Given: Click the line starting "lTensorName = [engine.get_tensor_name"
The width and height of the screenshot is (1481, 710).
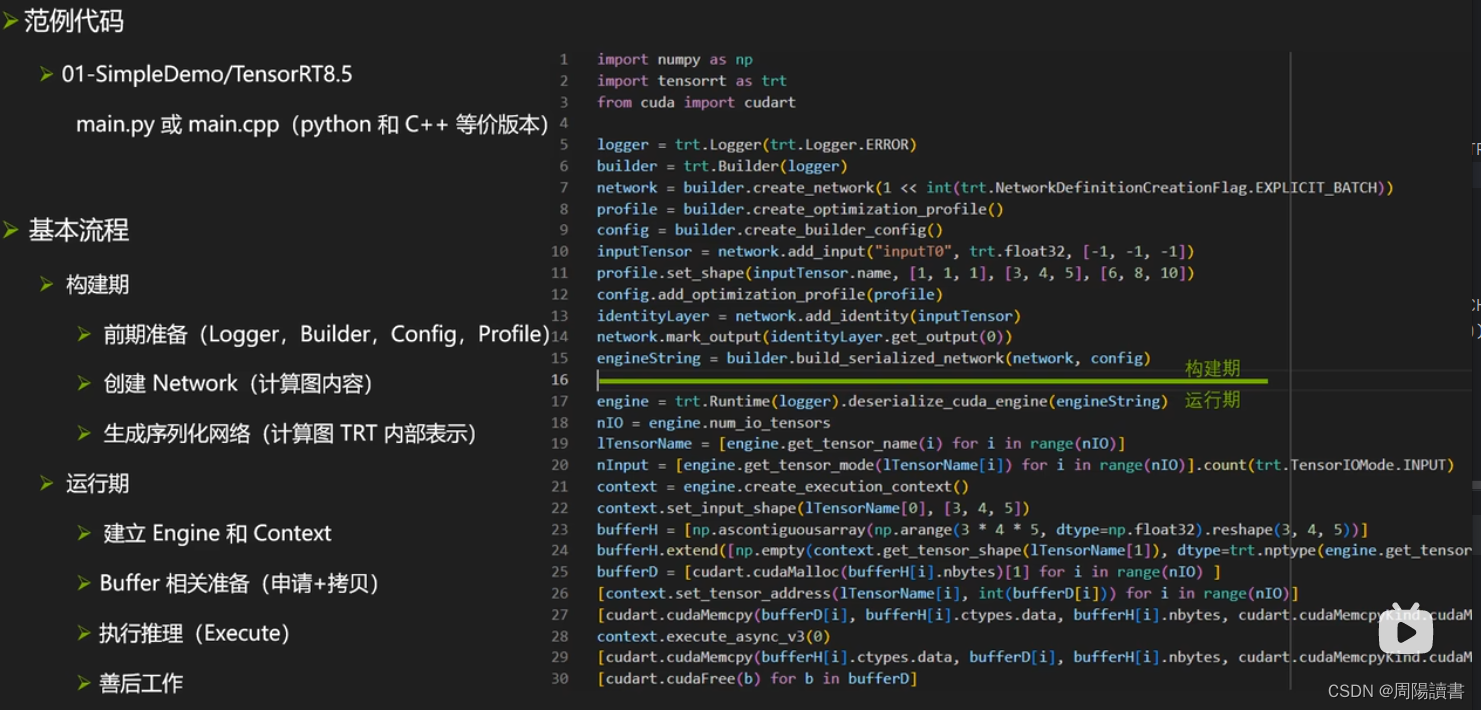Looking at the screenshot, I should [x=861, y=443].
